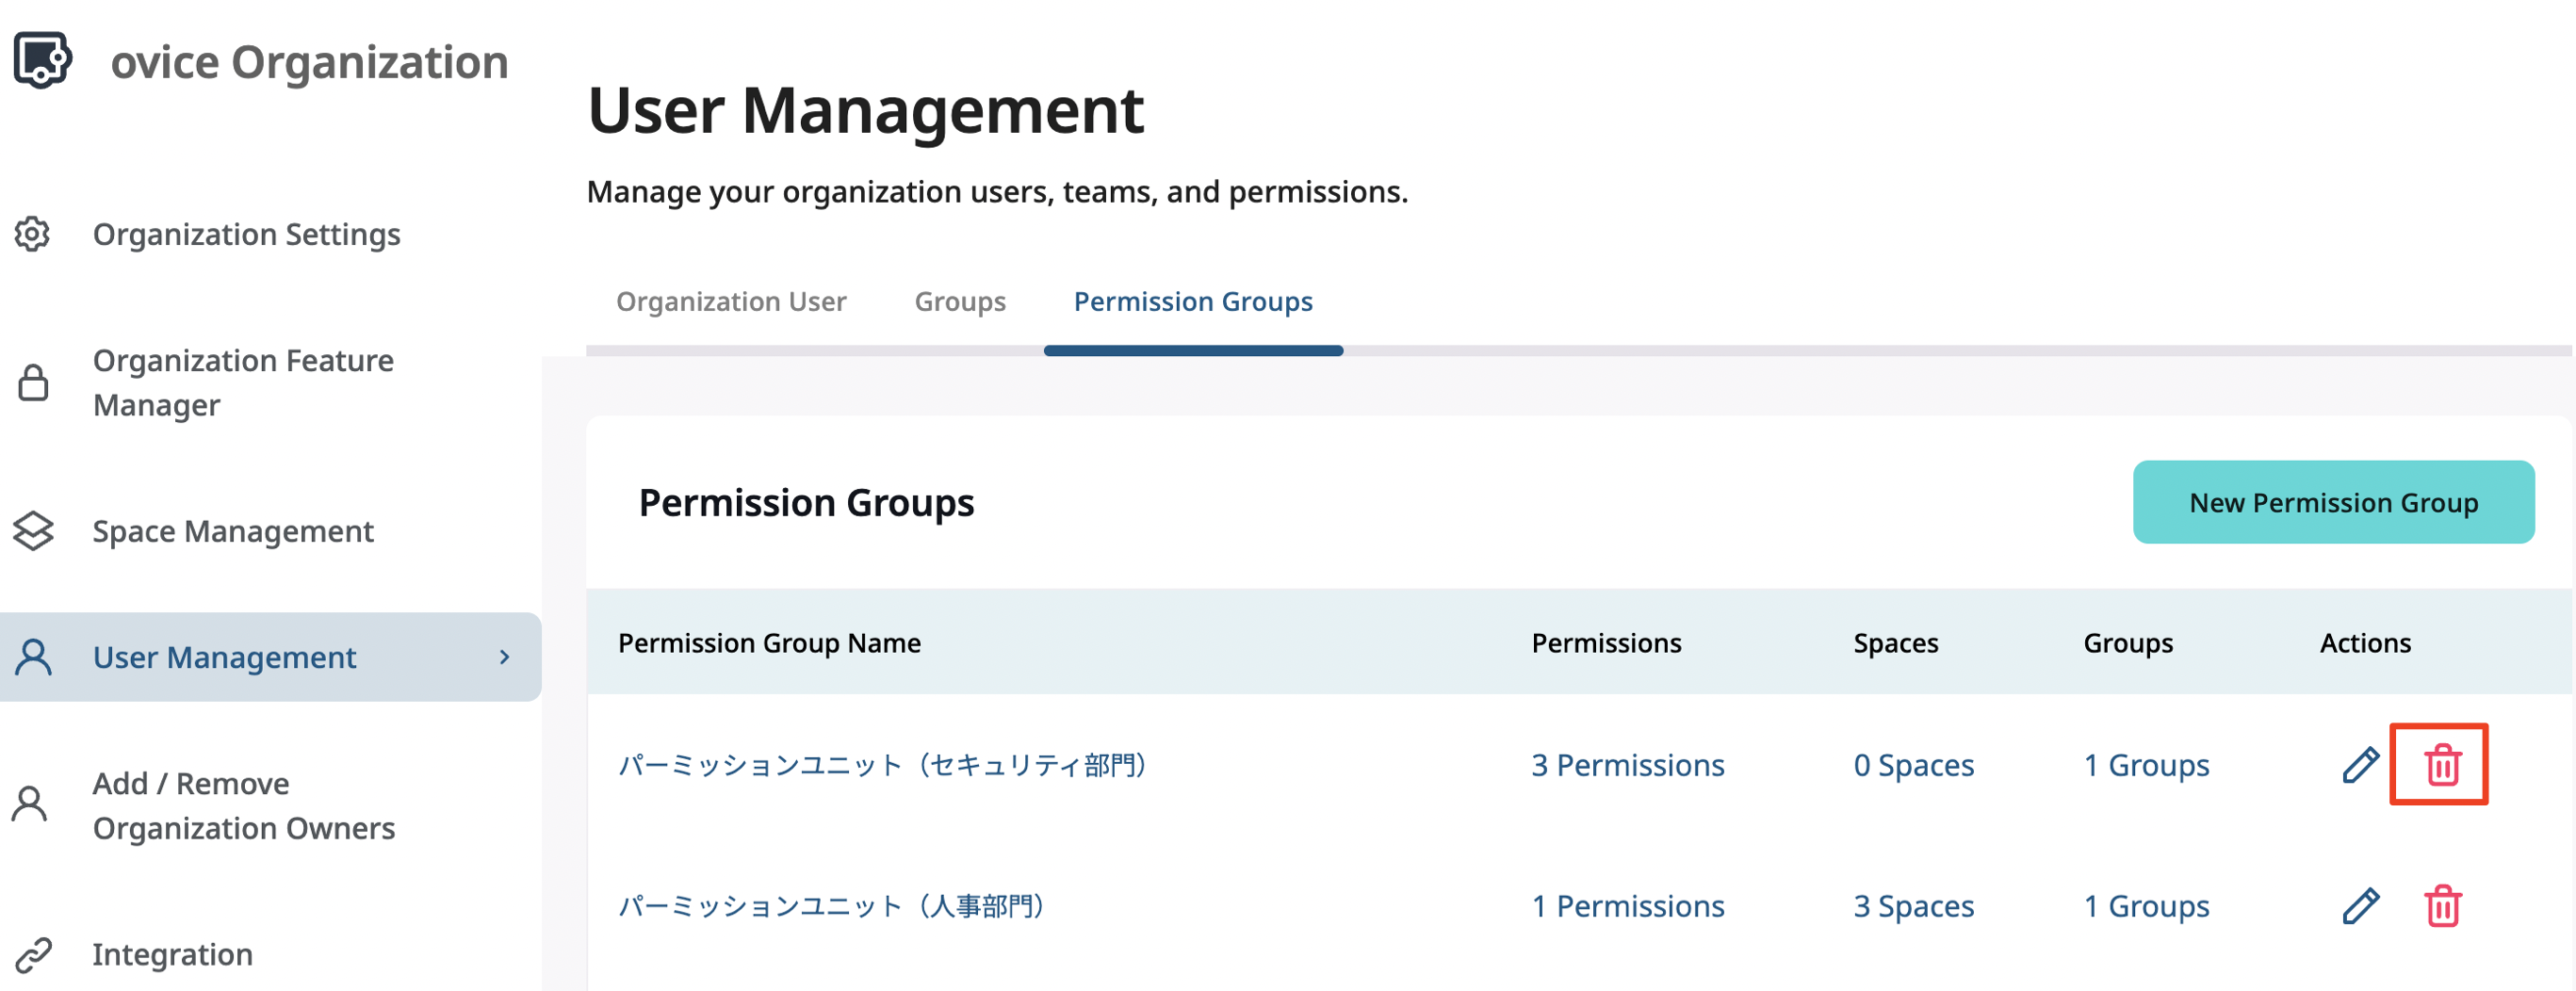This screenshot has height=991, width=2576.
Task: Select User Management in the sidebar
Action: pyautogui.click(x=270, y=657)
